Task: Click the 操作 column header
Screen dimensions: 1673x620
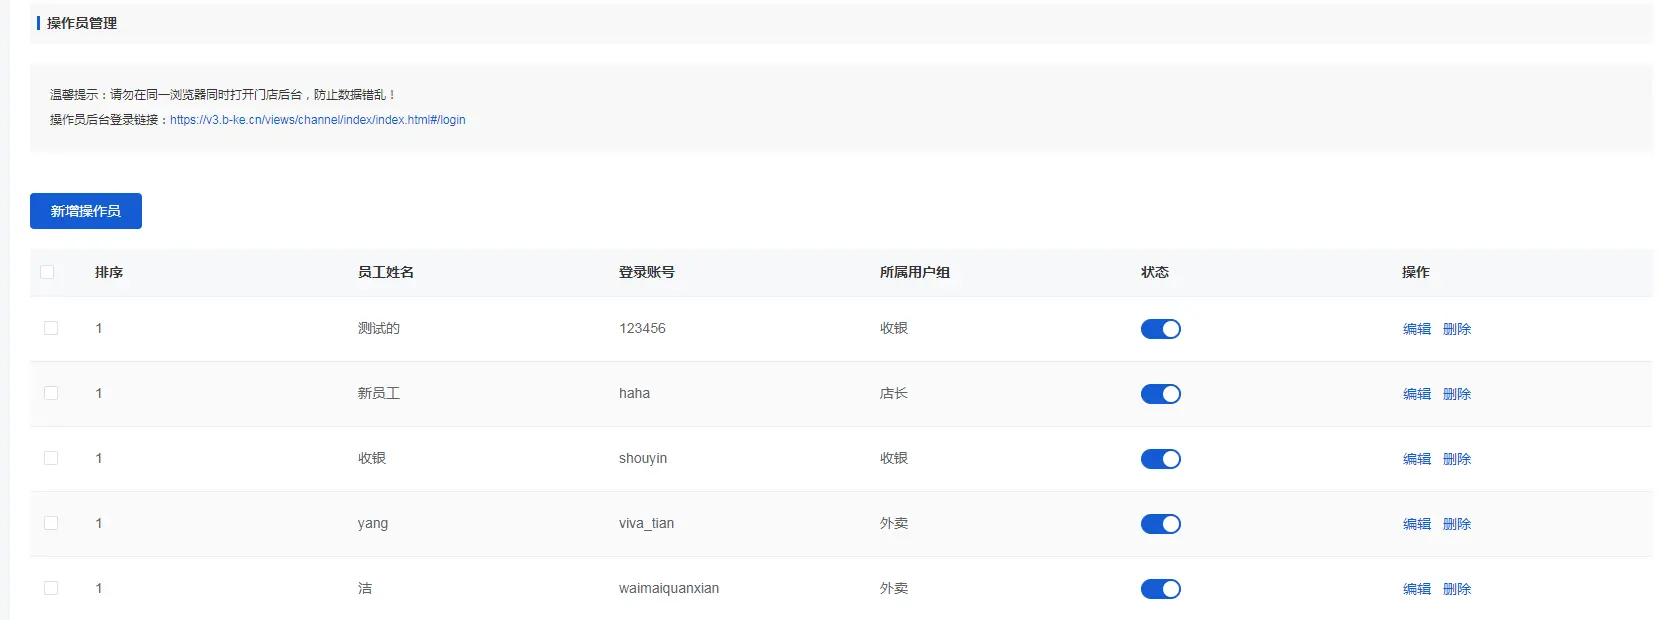Action: (x=1416, y=272)
